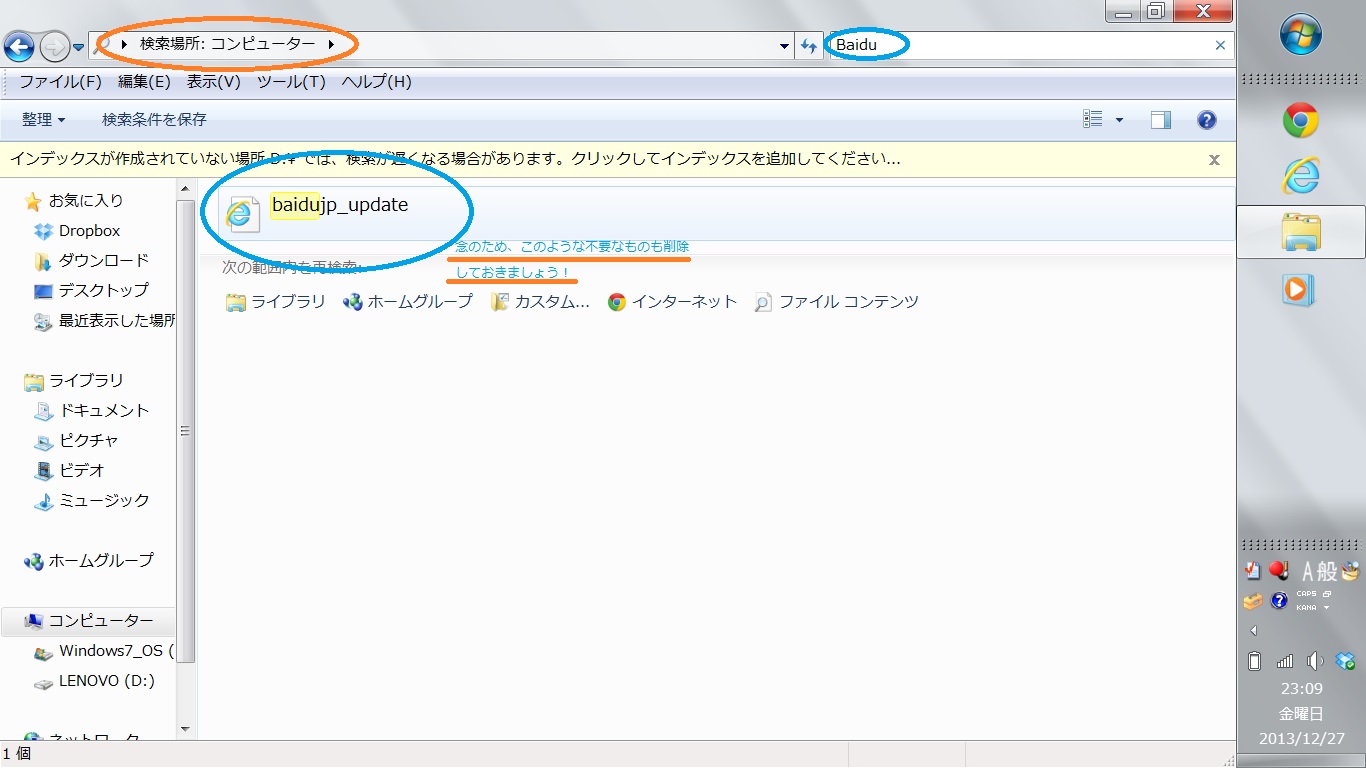
Task: Search again in ファイル コンテンツ
Action: point(836,302)
